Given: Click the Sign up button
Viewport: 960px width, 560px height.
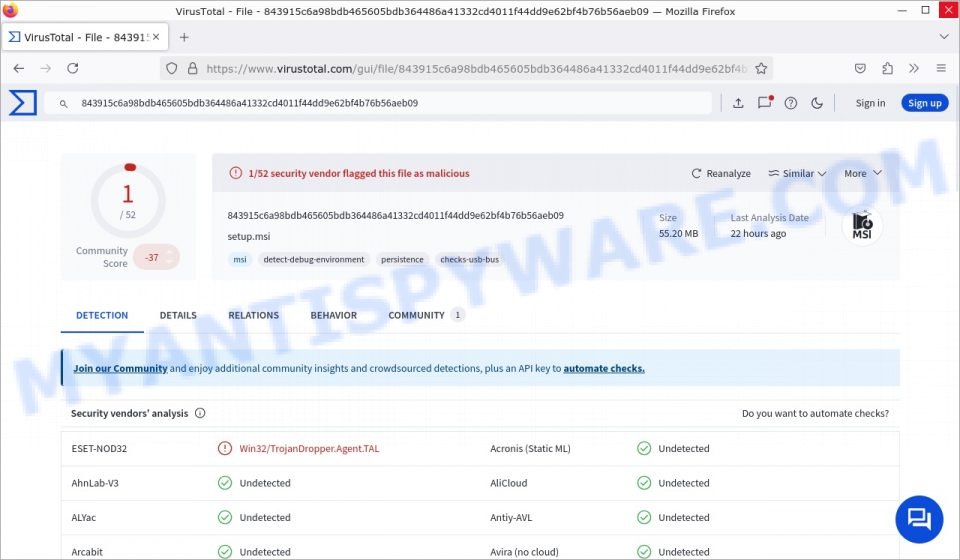Looking at the screenshot, I should point(924,103).
